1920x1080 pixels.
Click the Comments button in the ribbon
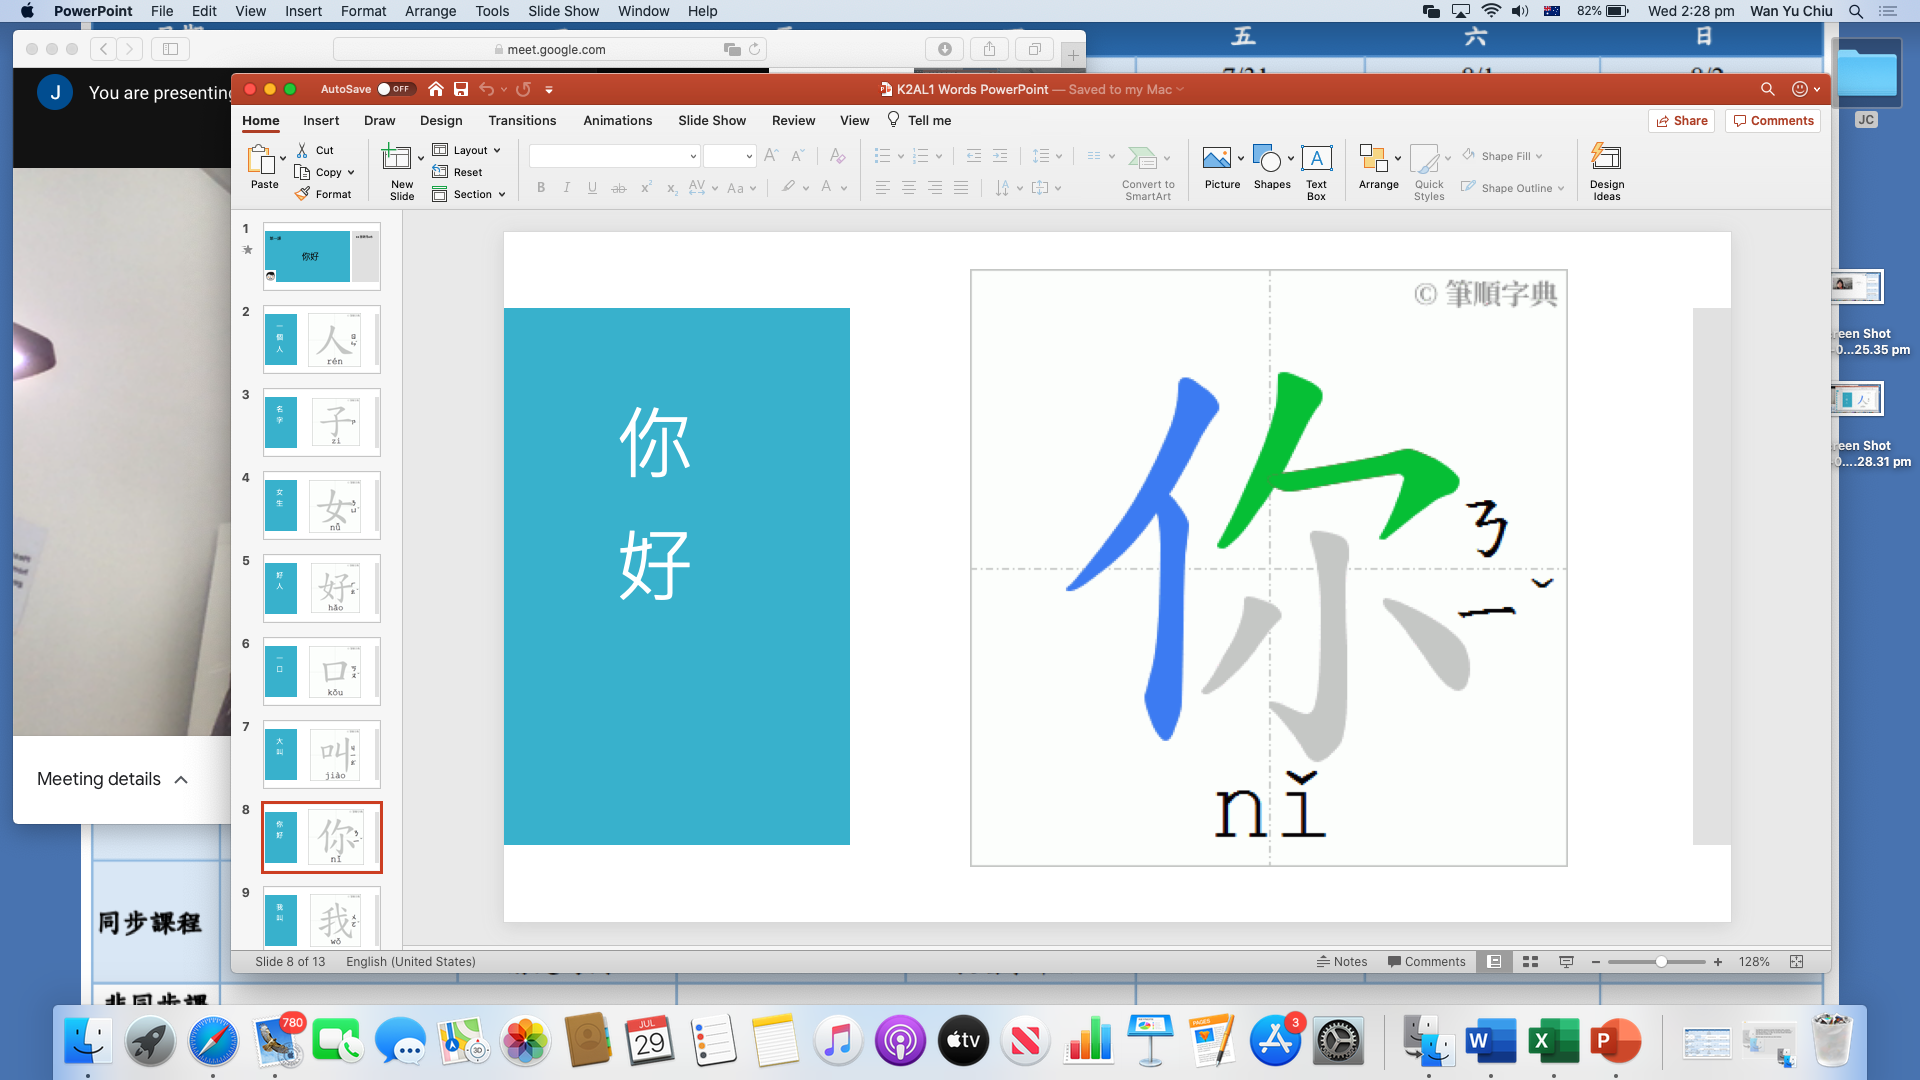click(x=1773, y=120)
